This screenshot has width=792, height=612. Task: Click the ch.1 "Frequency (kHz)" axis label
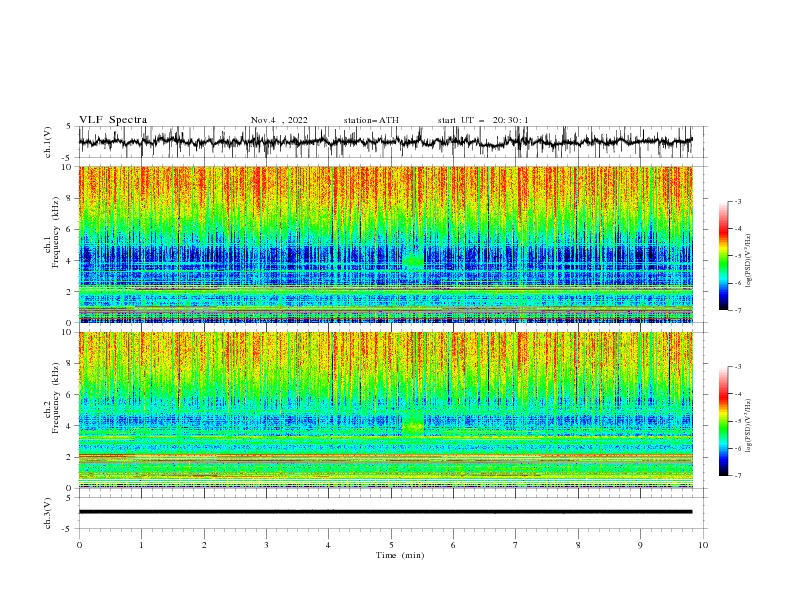click(x=55, y=232)
